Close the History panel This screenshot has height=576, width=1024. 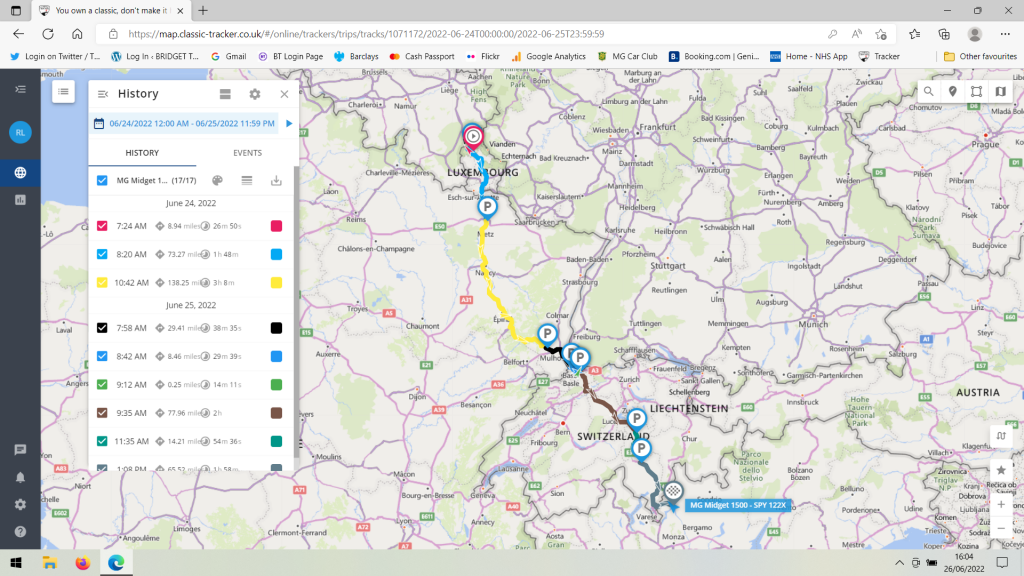click(284, 94)
